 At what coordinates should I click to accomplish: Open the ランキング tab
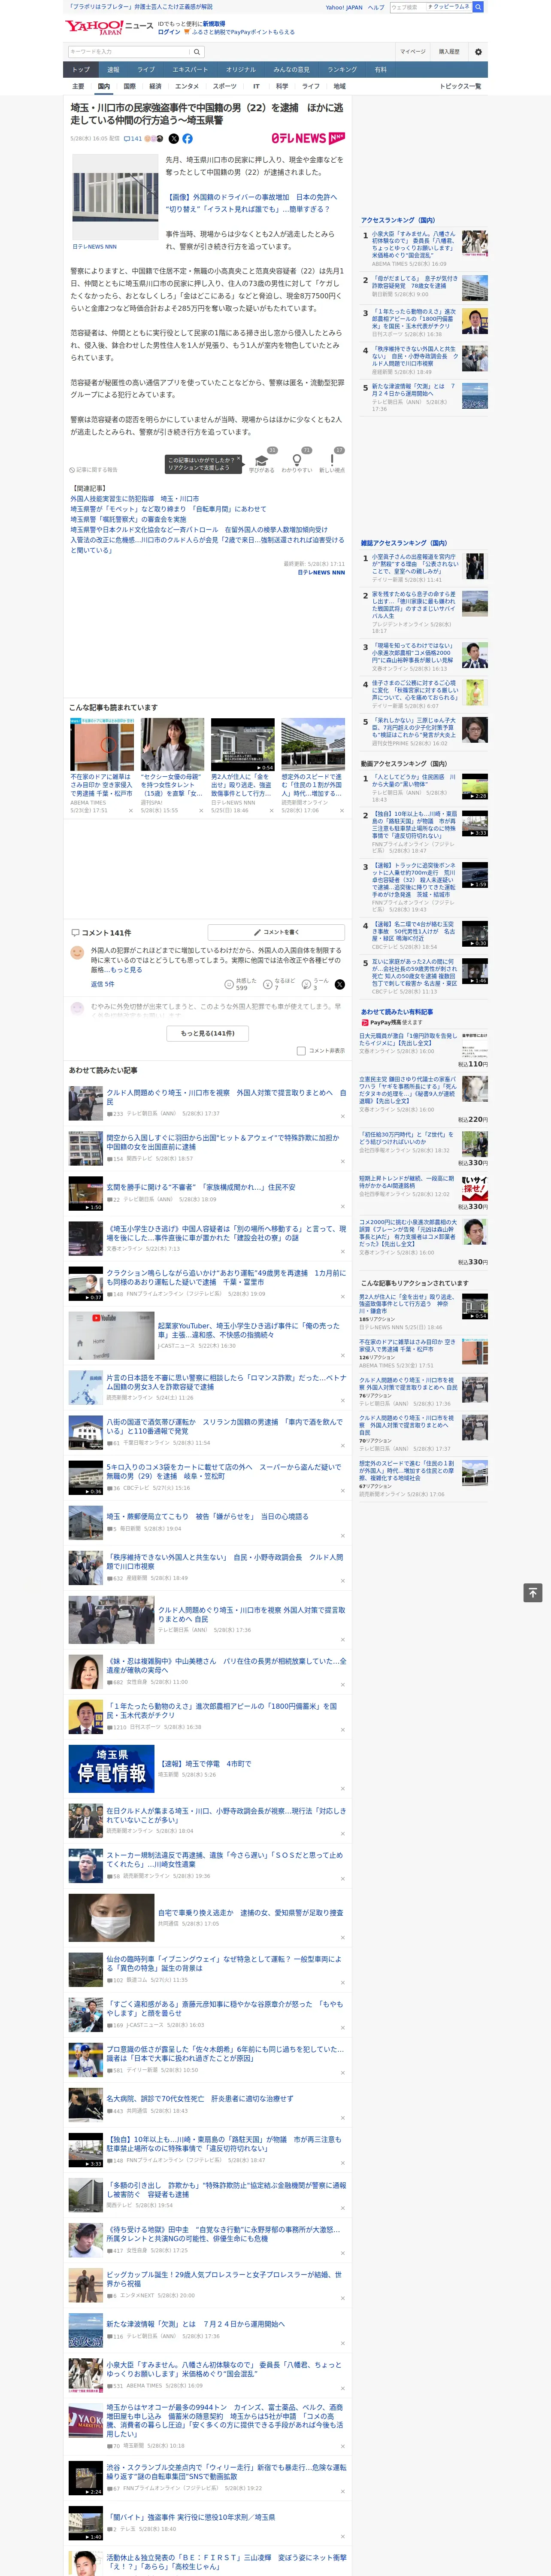(342, 70)
